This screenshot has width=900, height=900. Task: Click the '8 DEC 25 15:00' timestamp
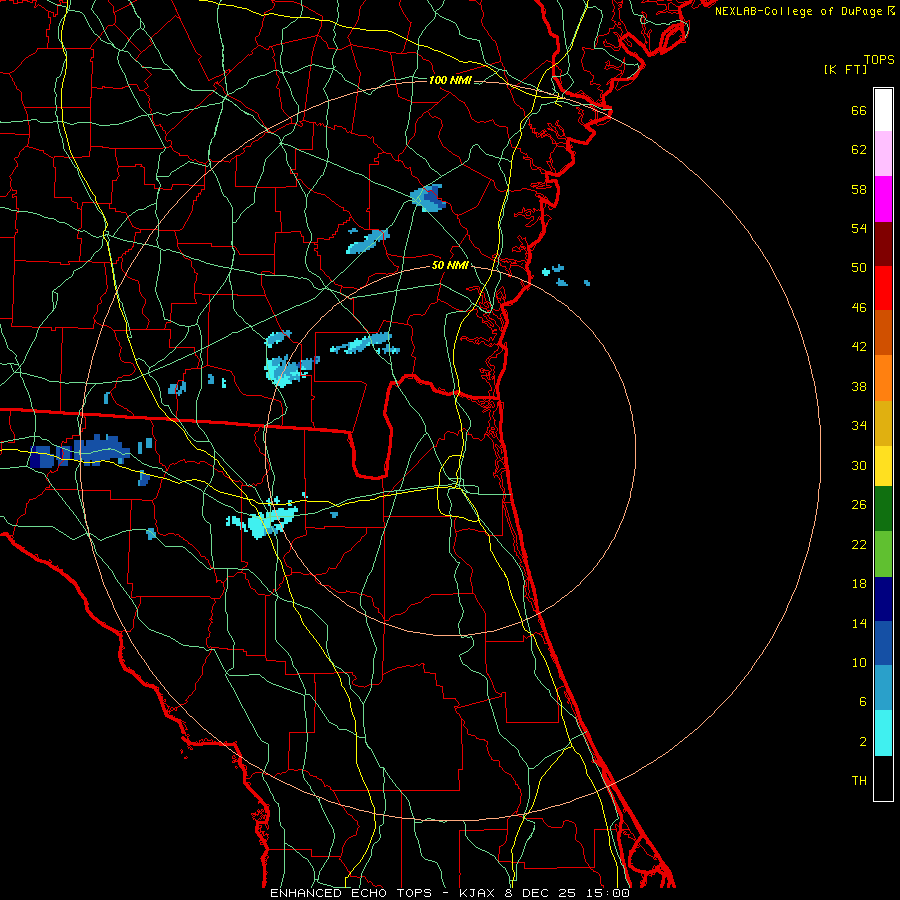click(568, 893)
